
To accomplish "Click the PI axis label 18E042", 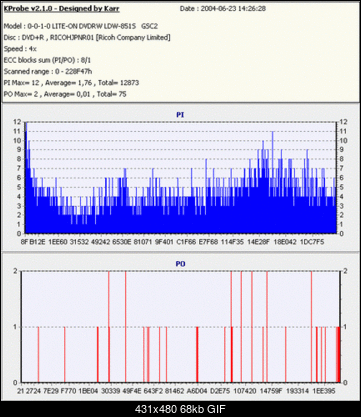I will (285, 242).
